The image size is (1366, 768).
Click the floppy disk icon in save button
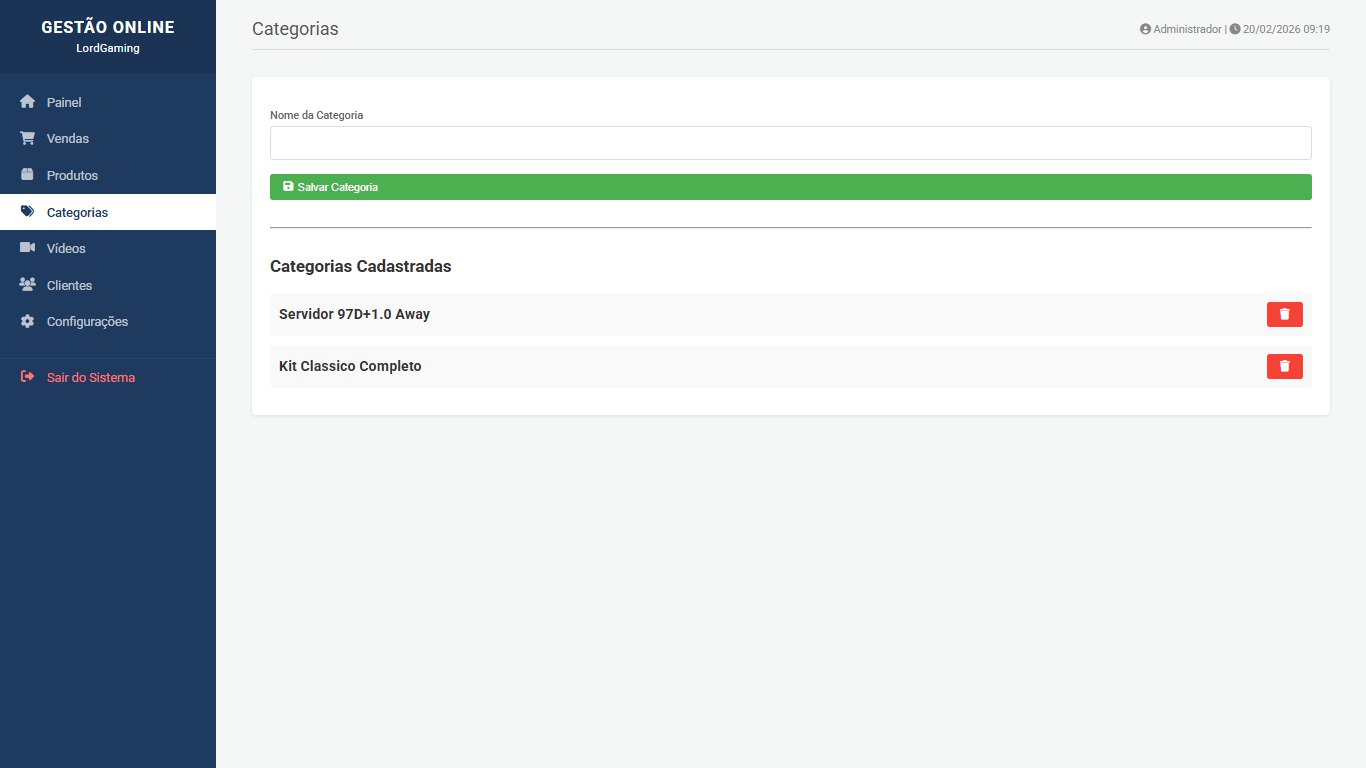[288, 187]
